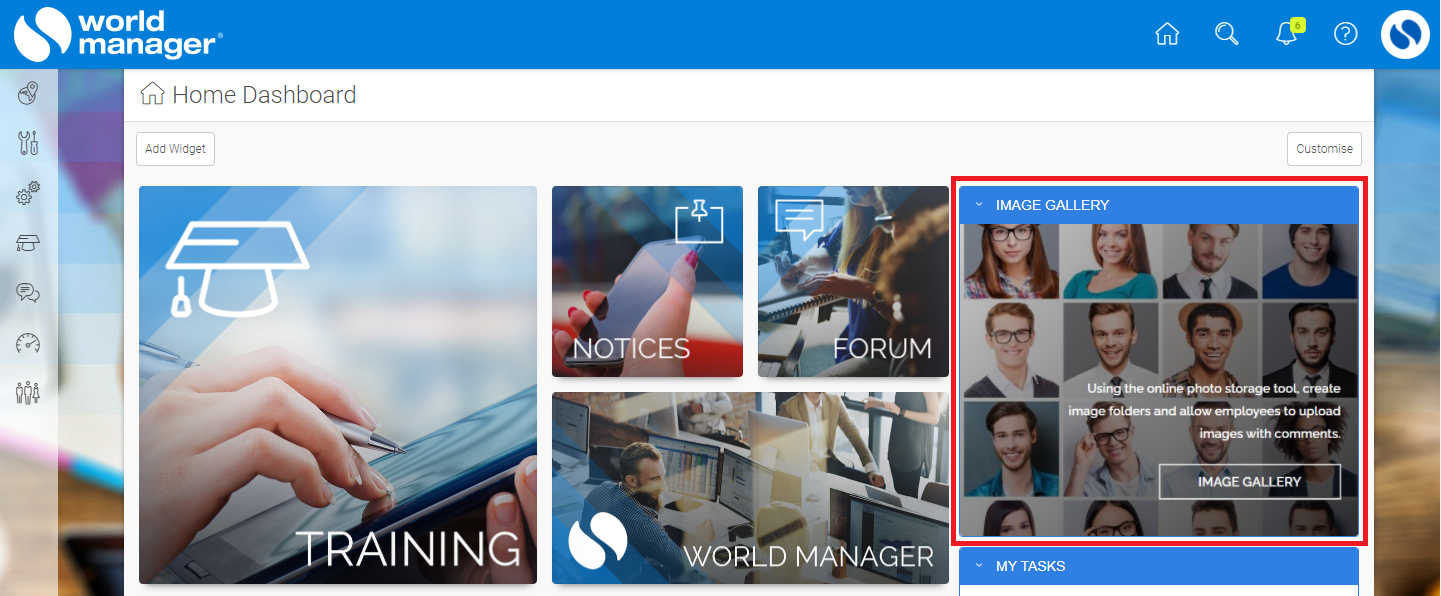Open the locations icon in the sidebar
The image size is (1441, 596).
tap(27, 92)
